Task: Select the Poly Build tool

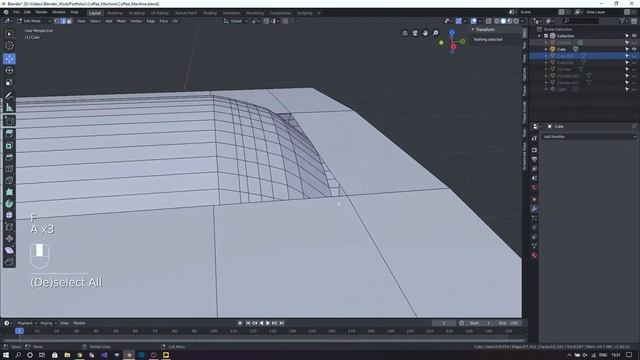Action: [9, 192]
